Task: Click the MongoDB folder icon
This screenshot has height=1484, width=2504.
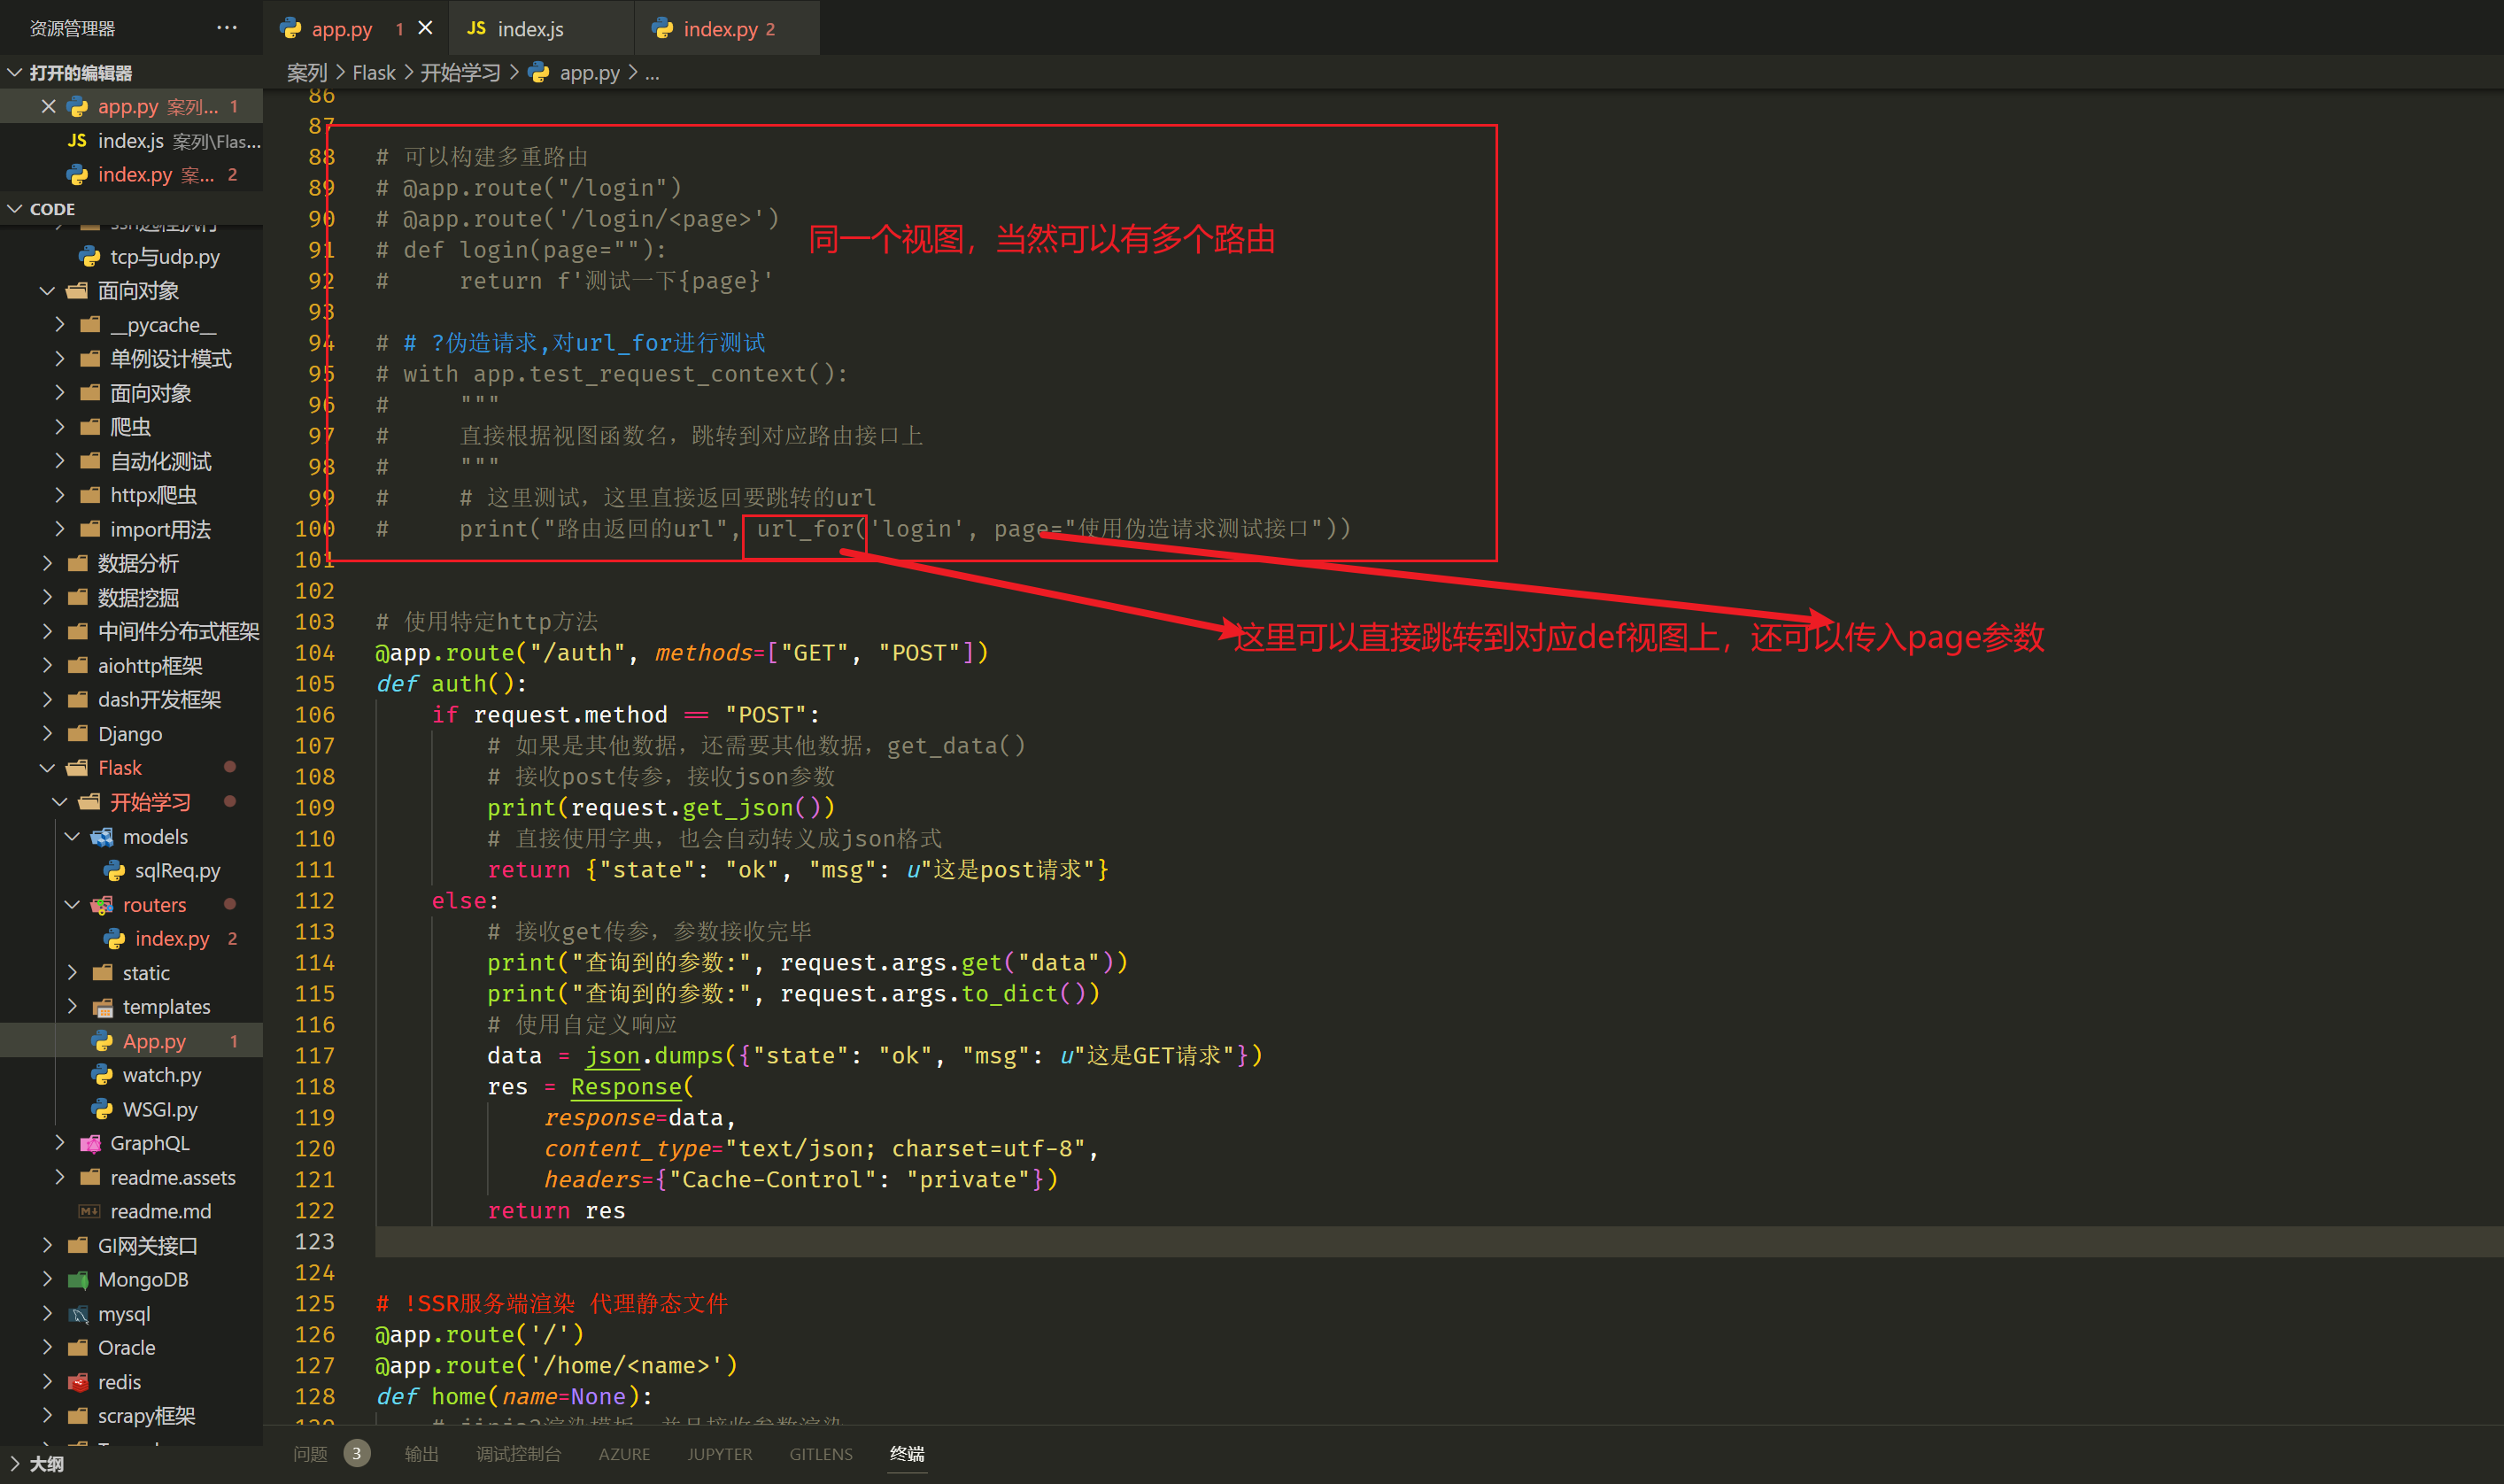Action: (x=78, y=1279)
